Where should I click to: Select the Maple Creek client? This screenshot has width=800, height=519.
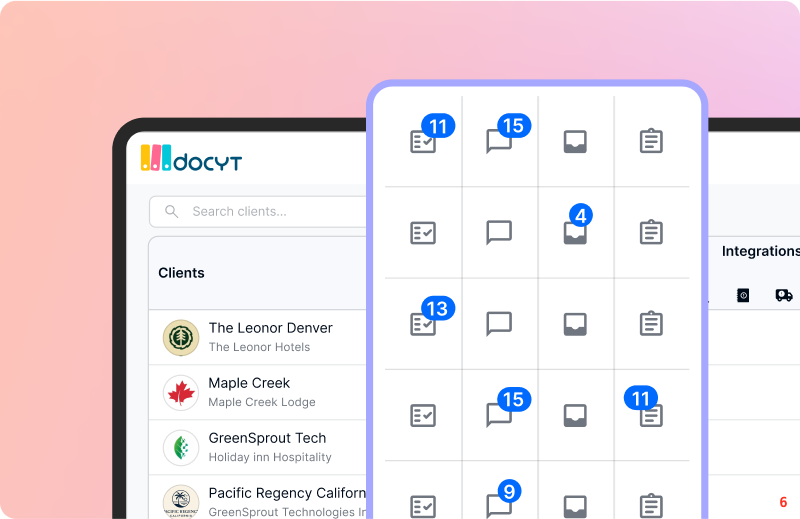(x=258, y=392)
